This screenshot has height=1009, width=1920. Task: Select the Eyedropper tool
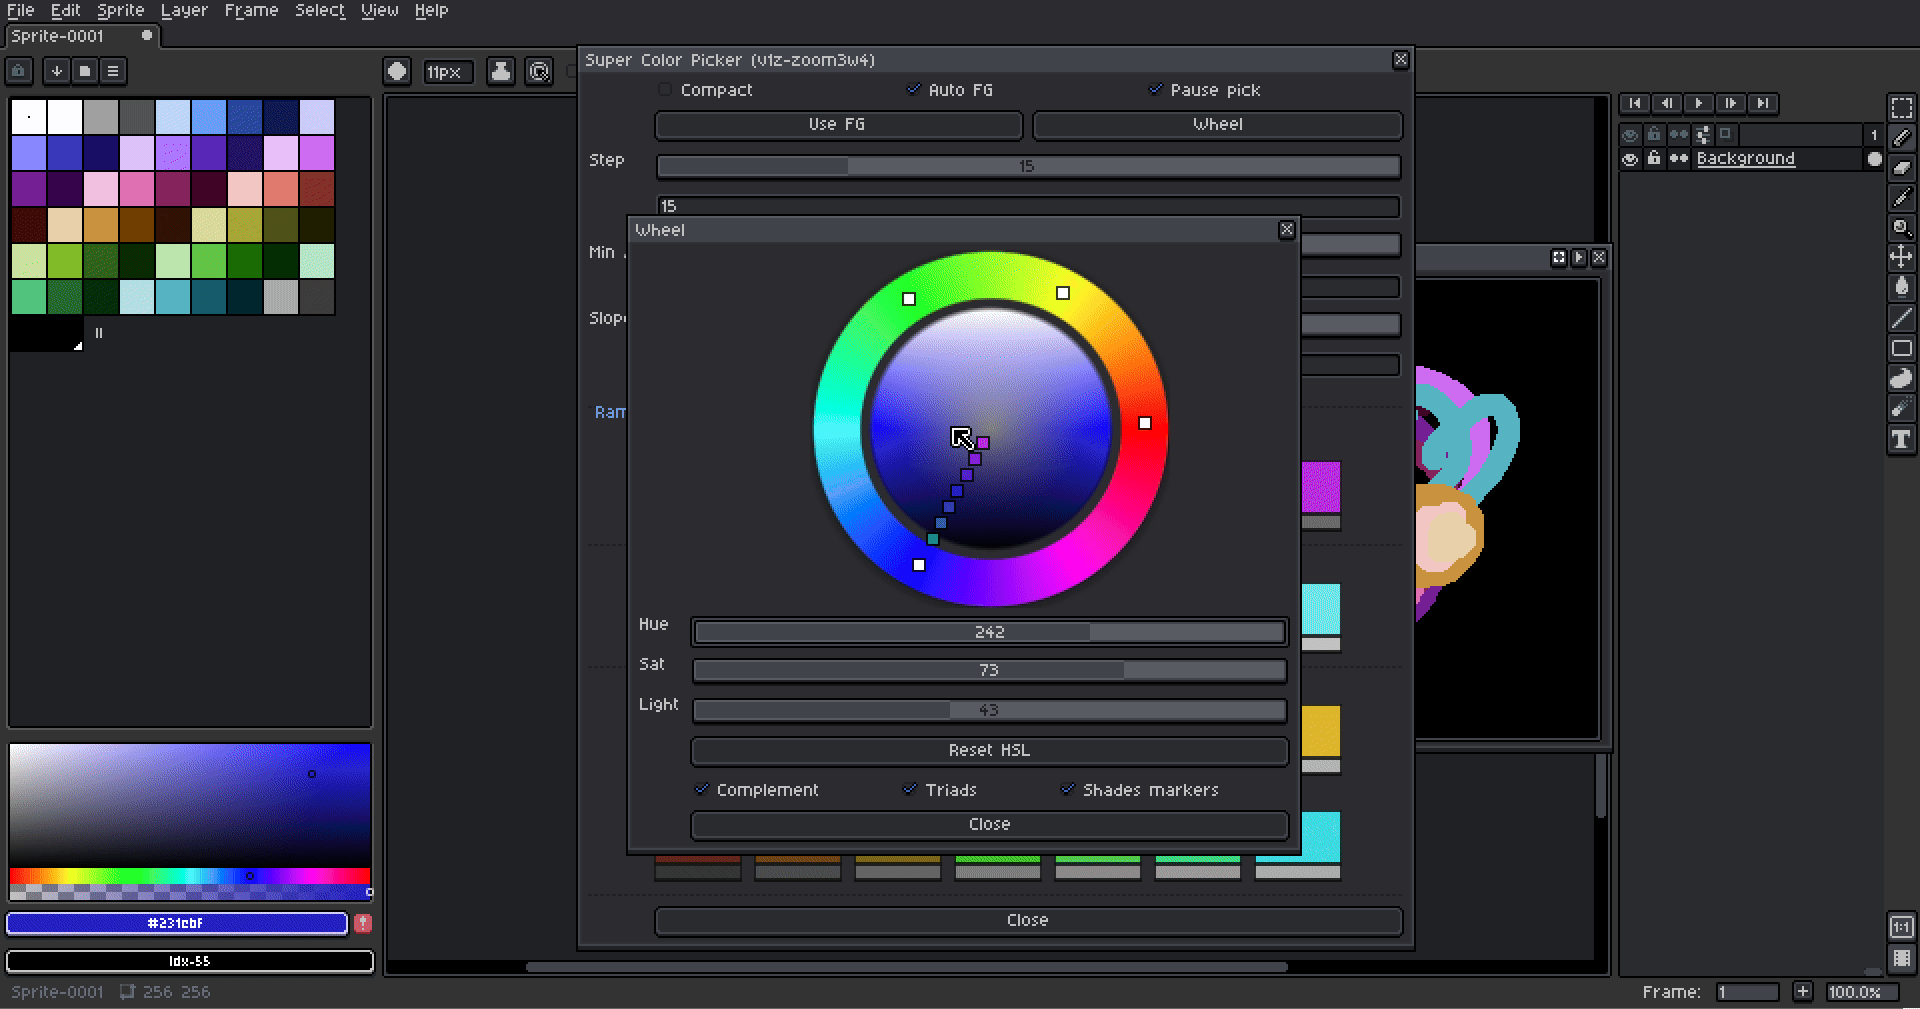pyautogui.click(x=1901, y=198)
